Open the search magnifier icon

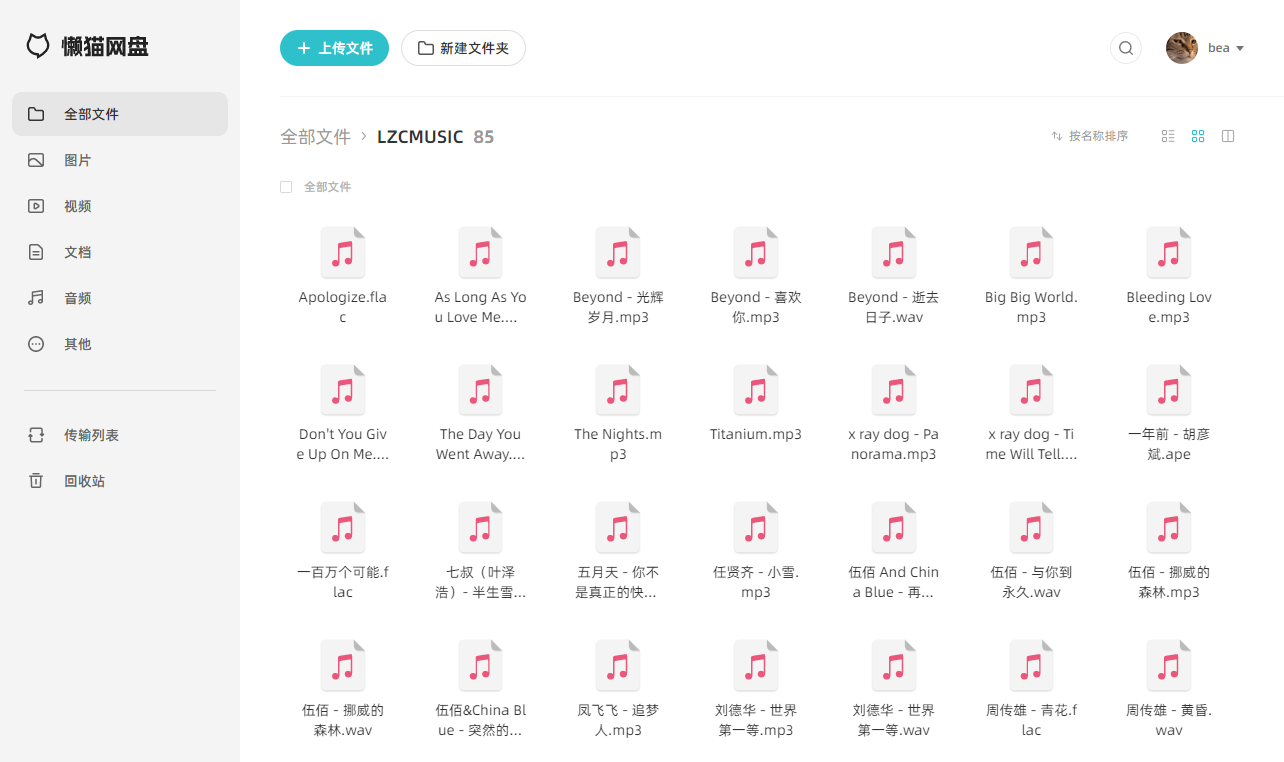[x=1126, y=48]
